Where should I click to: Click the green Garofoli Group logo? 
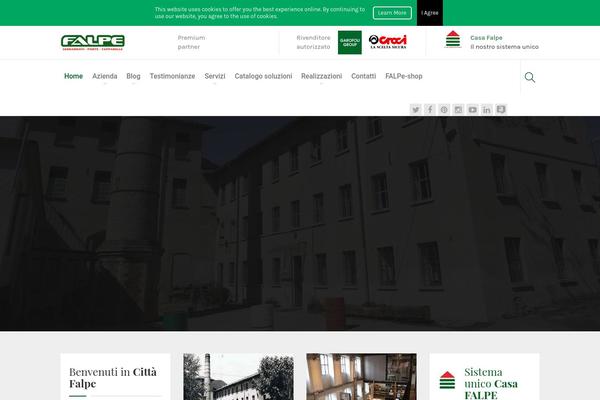click(350, 42)
